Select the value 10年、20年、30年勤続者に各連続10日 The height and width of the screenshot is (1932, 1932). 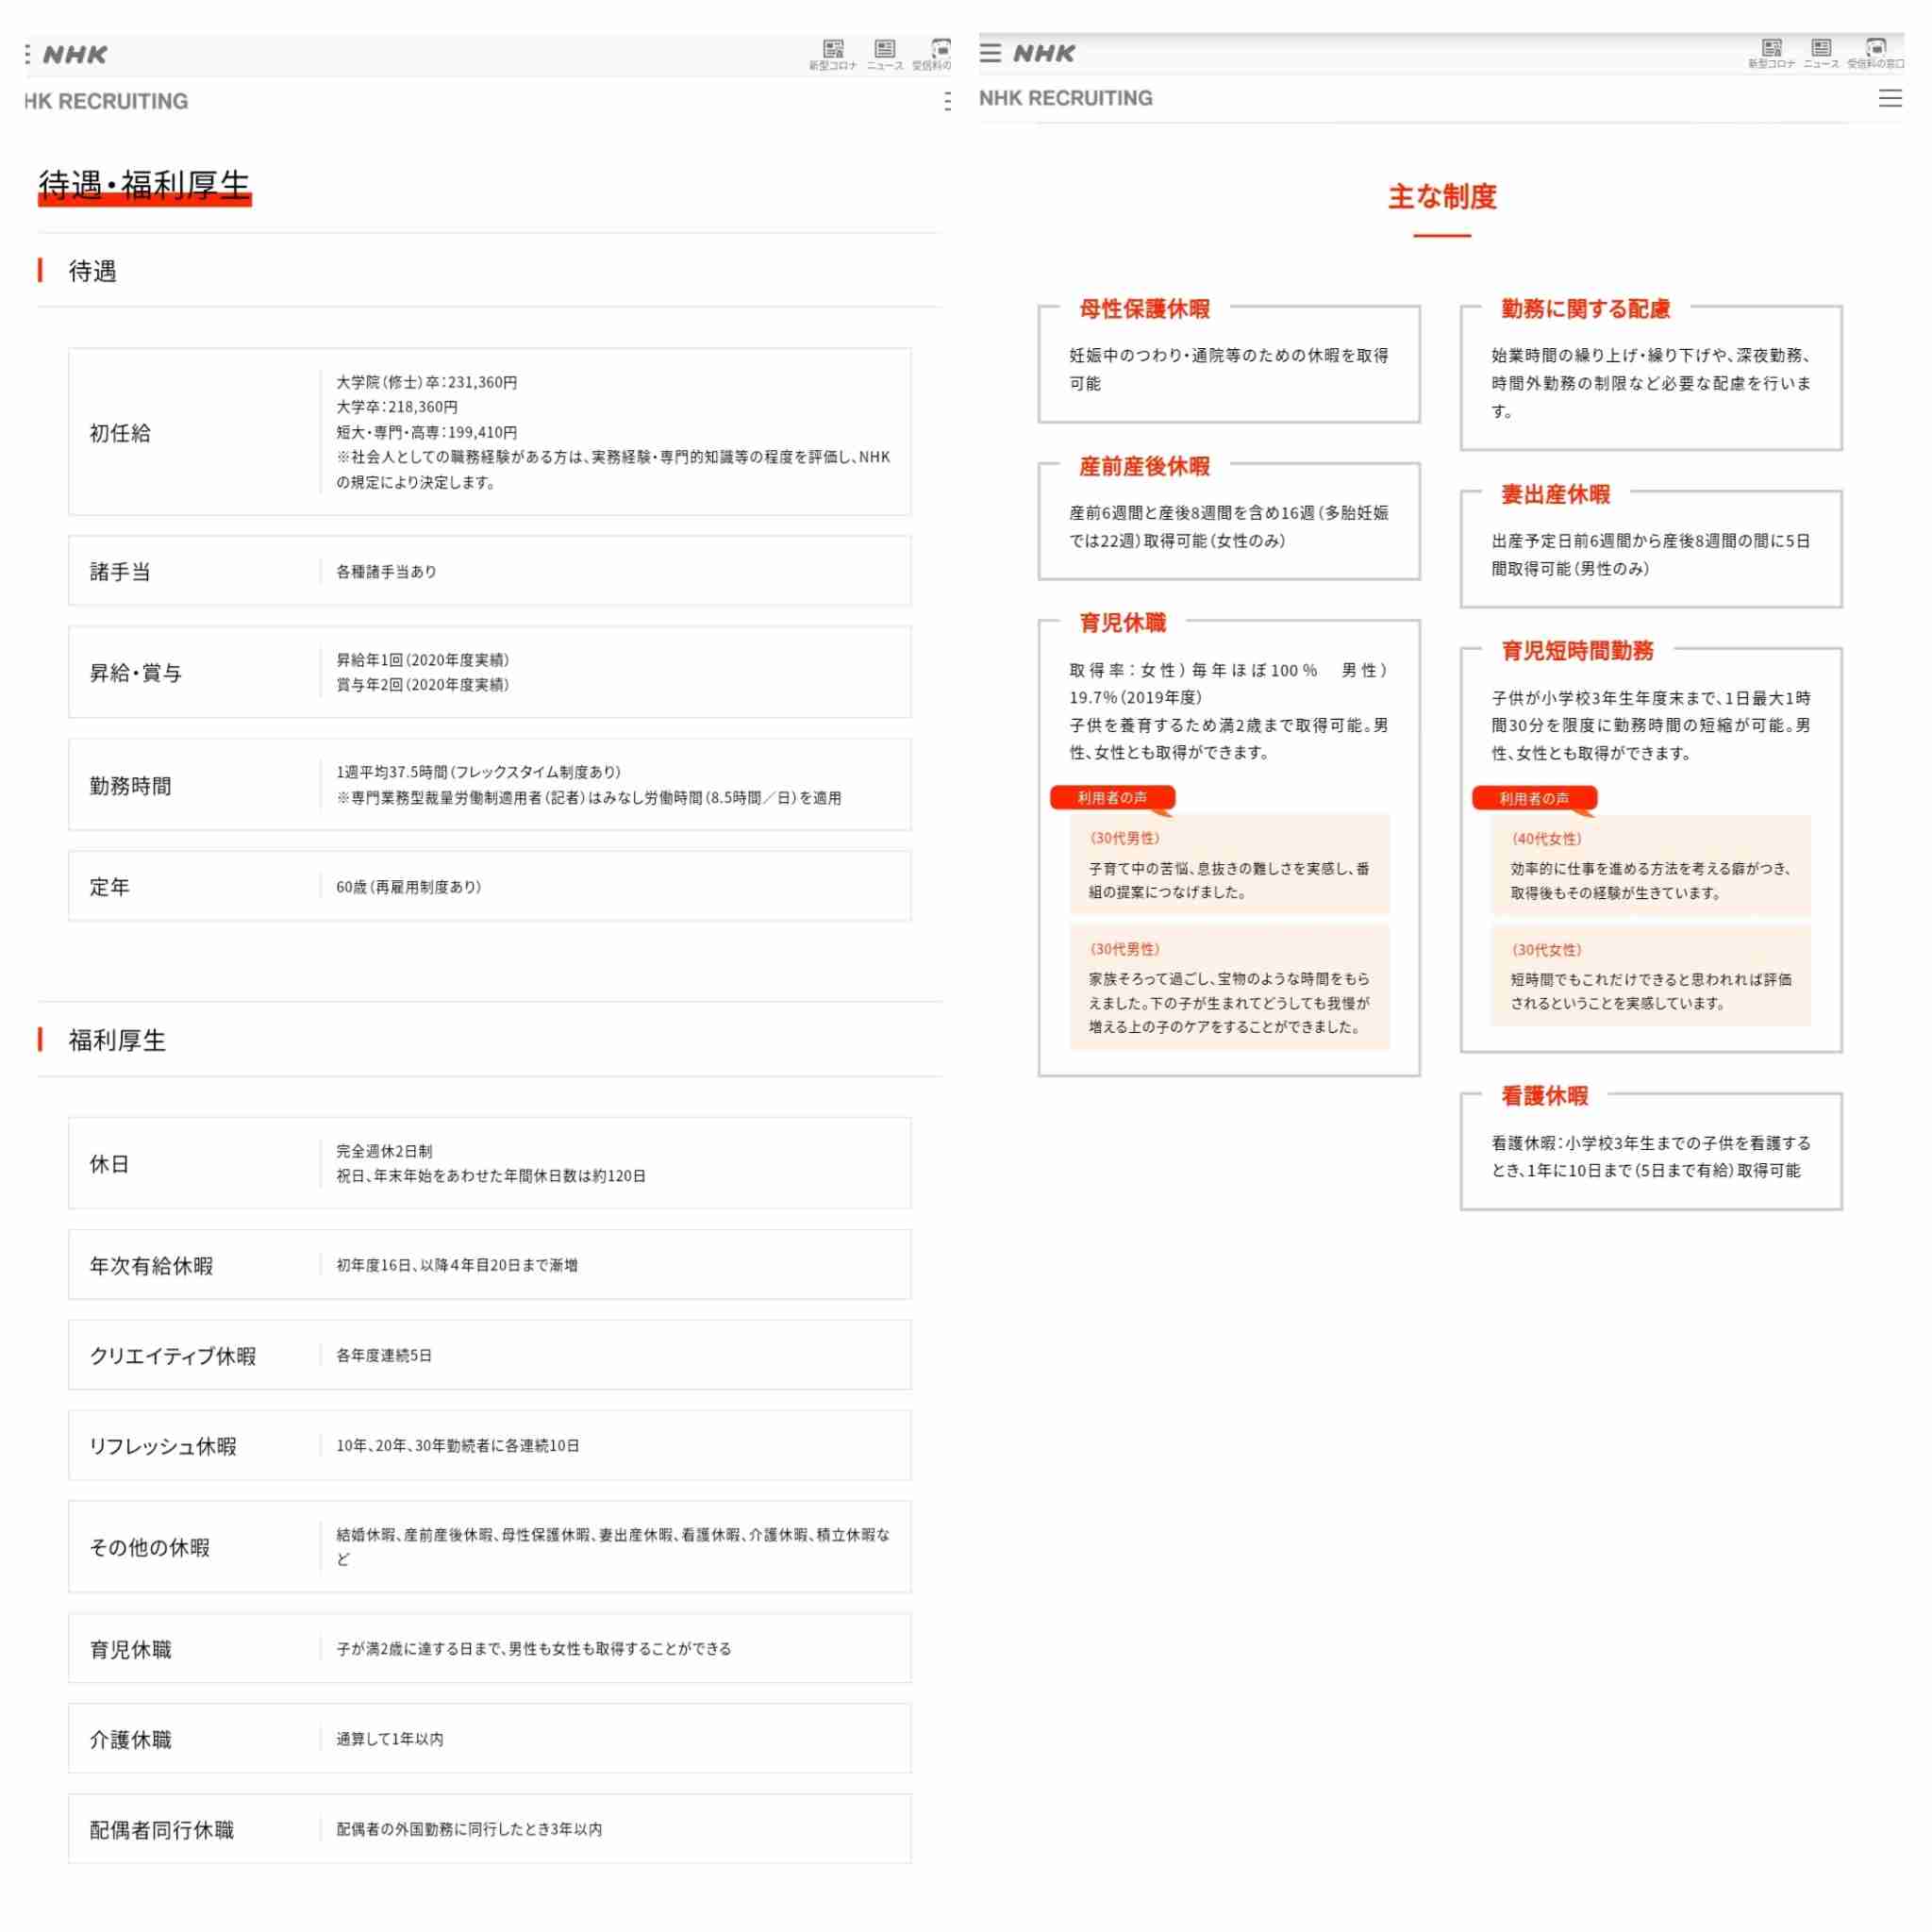click(x=458, y=1445)
